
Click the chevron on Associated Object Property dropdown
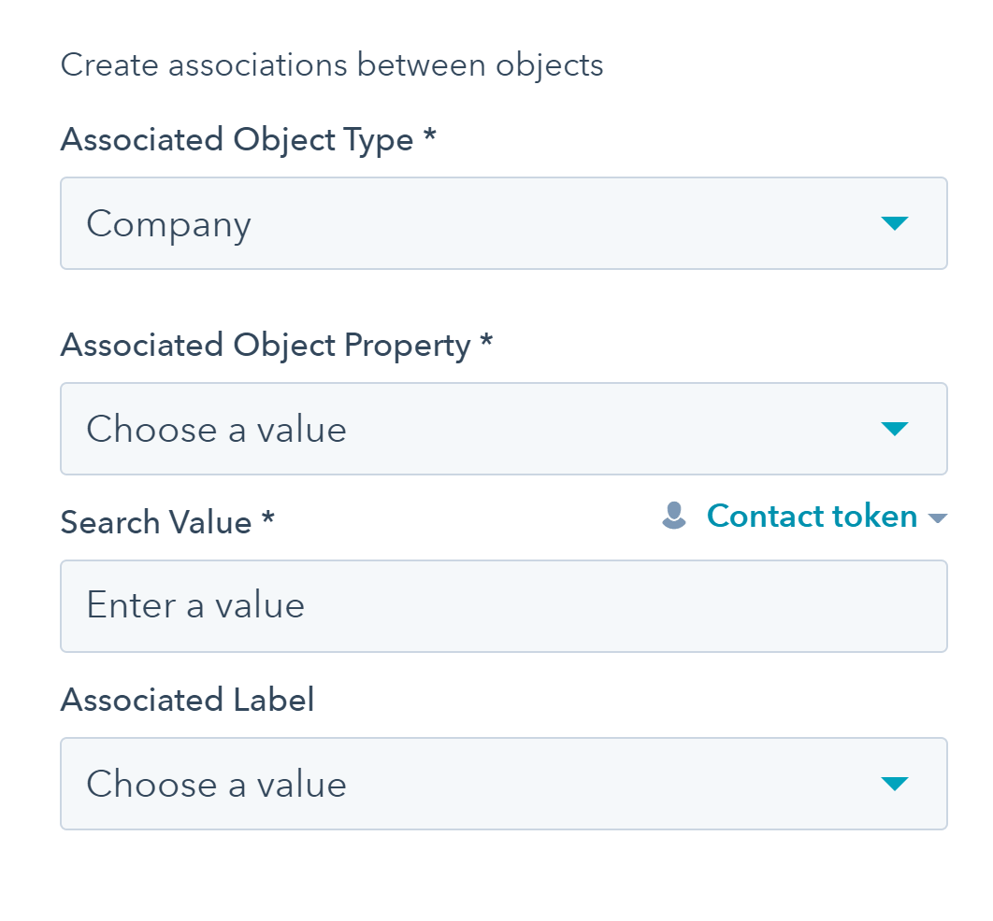897,429
